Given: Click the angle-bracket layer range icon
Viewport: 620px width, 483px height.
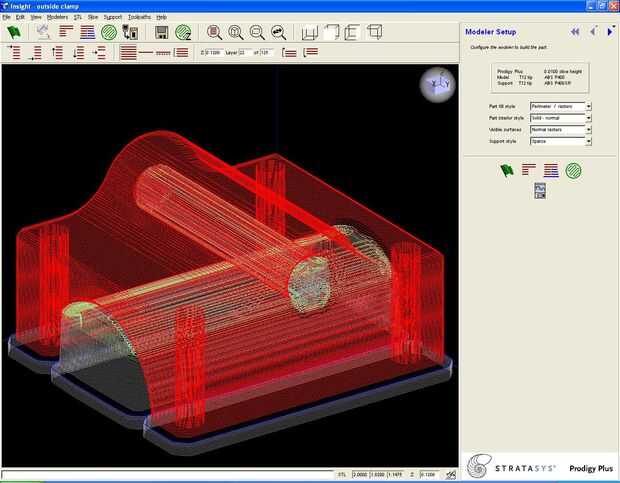Looking at the screenshot, I should click(x=310, y=52).
